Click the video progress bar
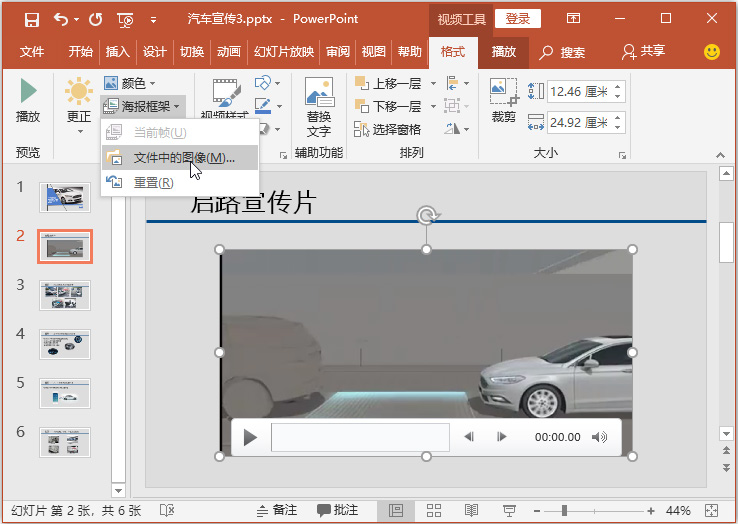 tap(360, 437)
